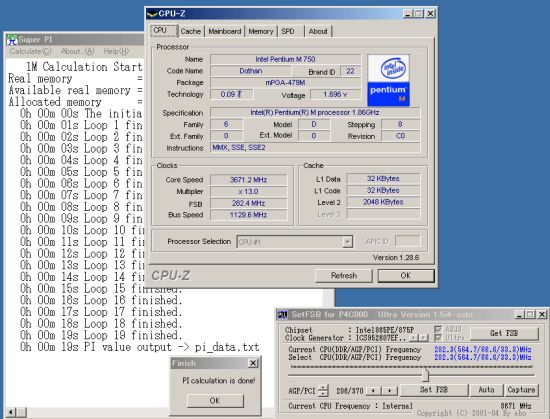Click the Loop 16 finished line
Image resolution: width=550 pixels, height=419 pixels.
click(x=101, y=300)
